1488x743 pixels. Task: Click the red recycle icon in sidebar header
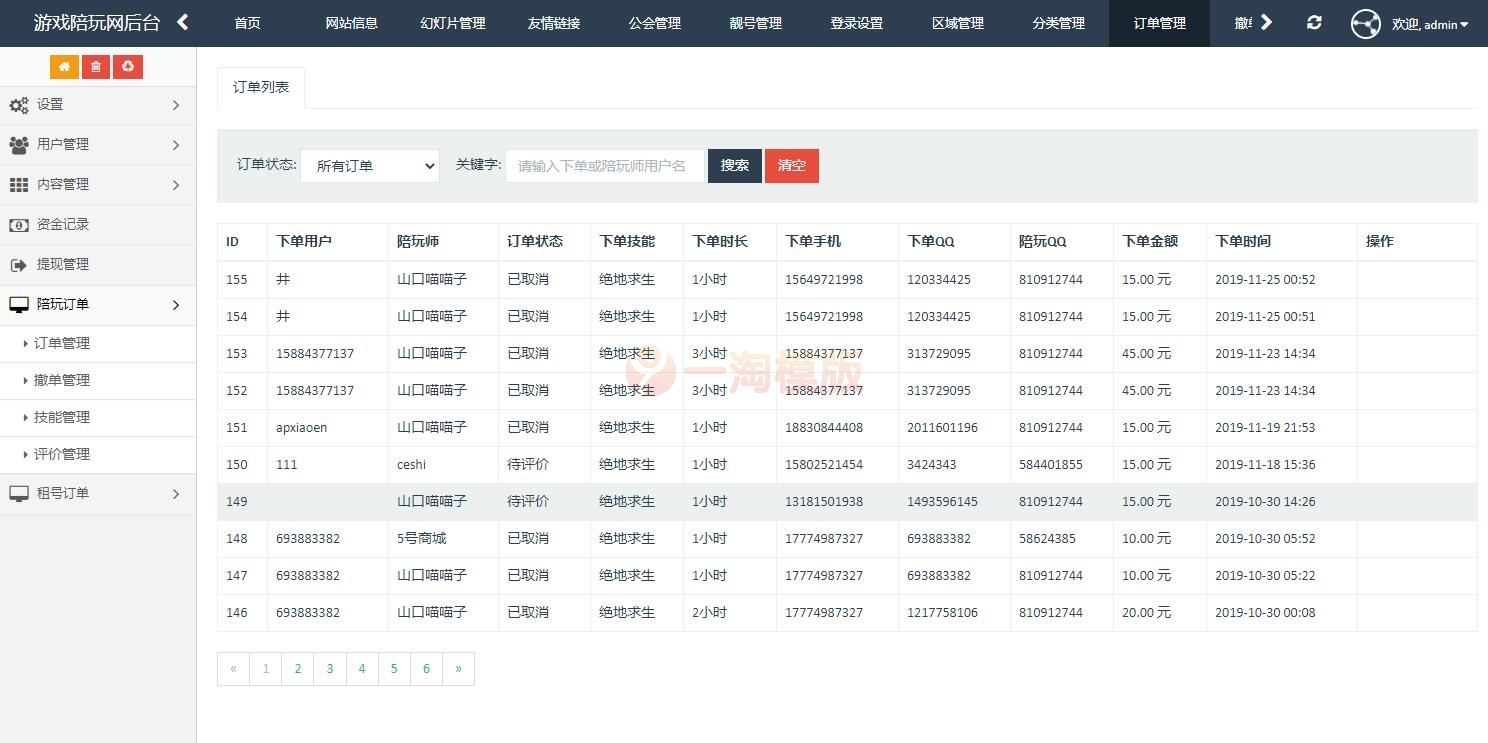click(128, 66)
